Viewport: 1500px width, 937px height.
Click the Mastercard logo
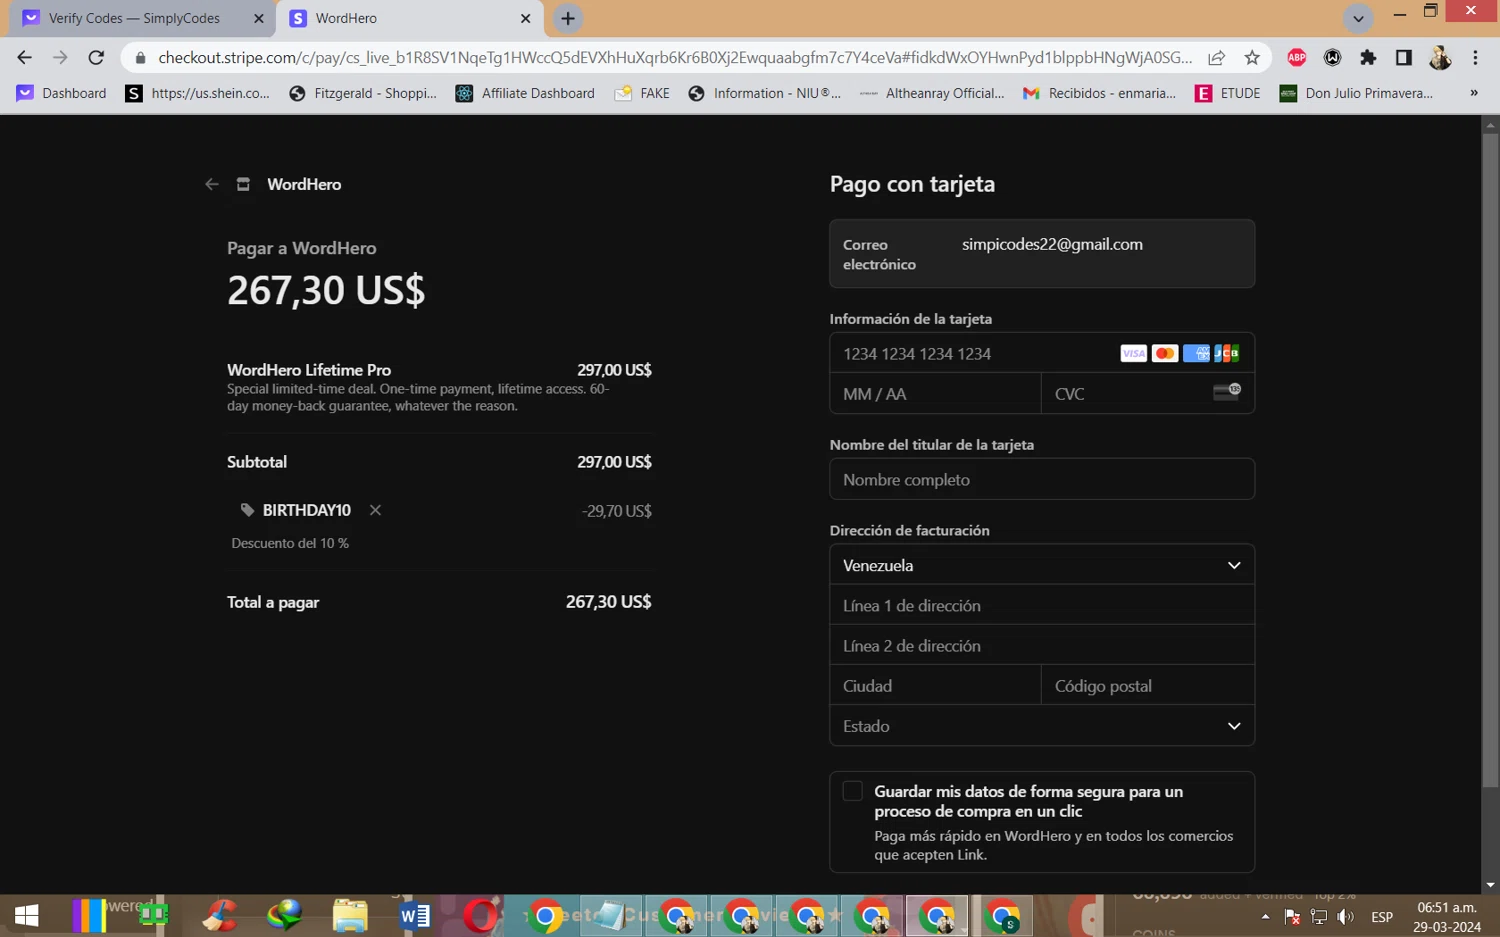tap(1164, 353)
